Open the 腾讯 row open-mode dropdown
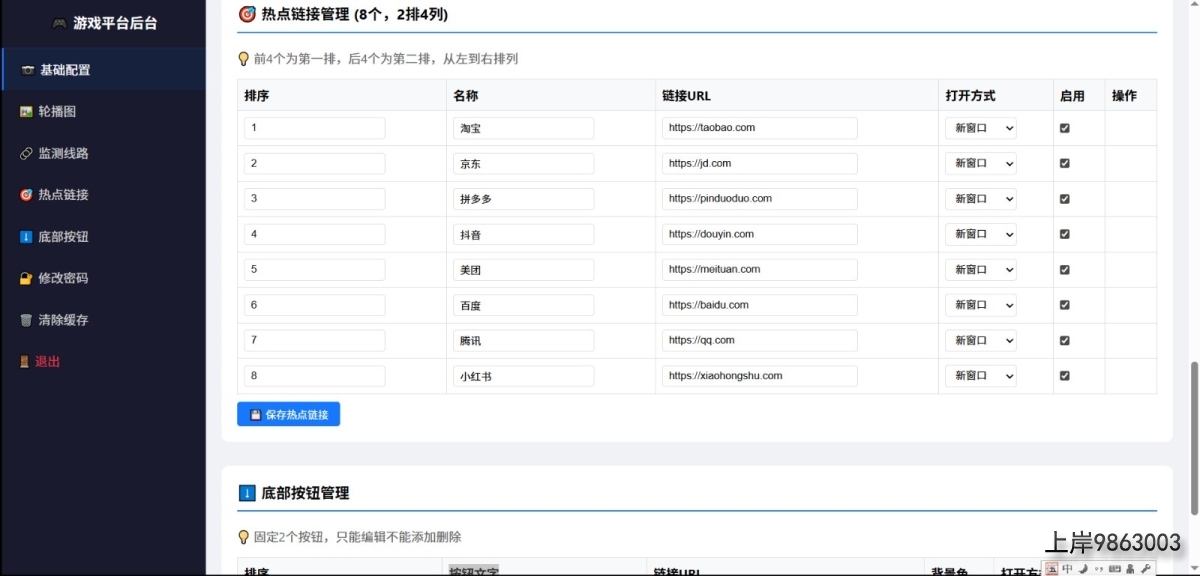 (981, 341)
